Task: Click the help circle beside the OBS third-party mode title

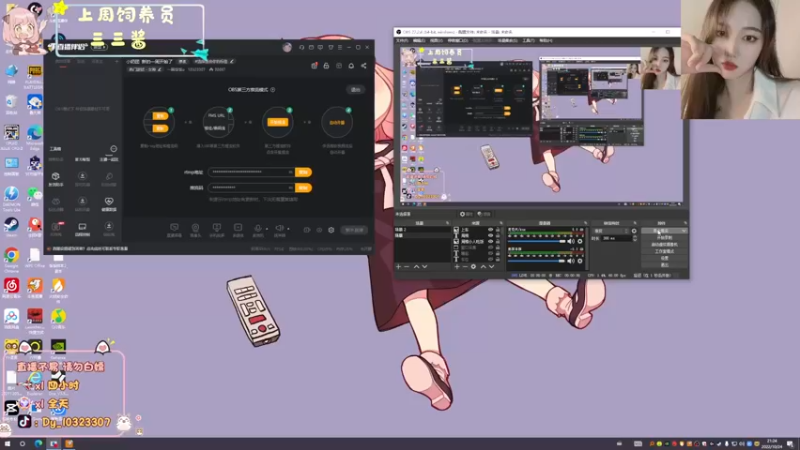Action: click(273, 90)
